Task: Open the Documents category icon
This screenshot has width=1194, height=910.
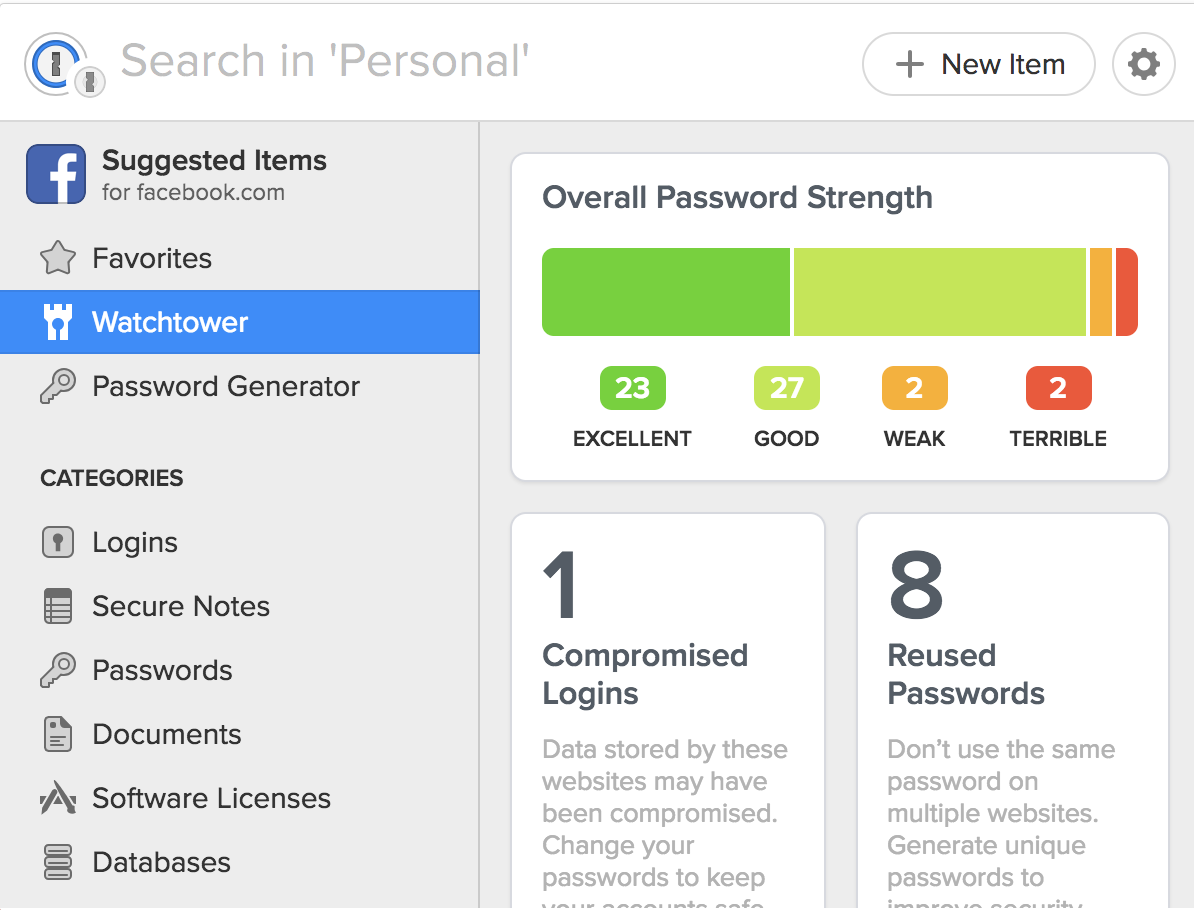Action: [x=57, y=734]
